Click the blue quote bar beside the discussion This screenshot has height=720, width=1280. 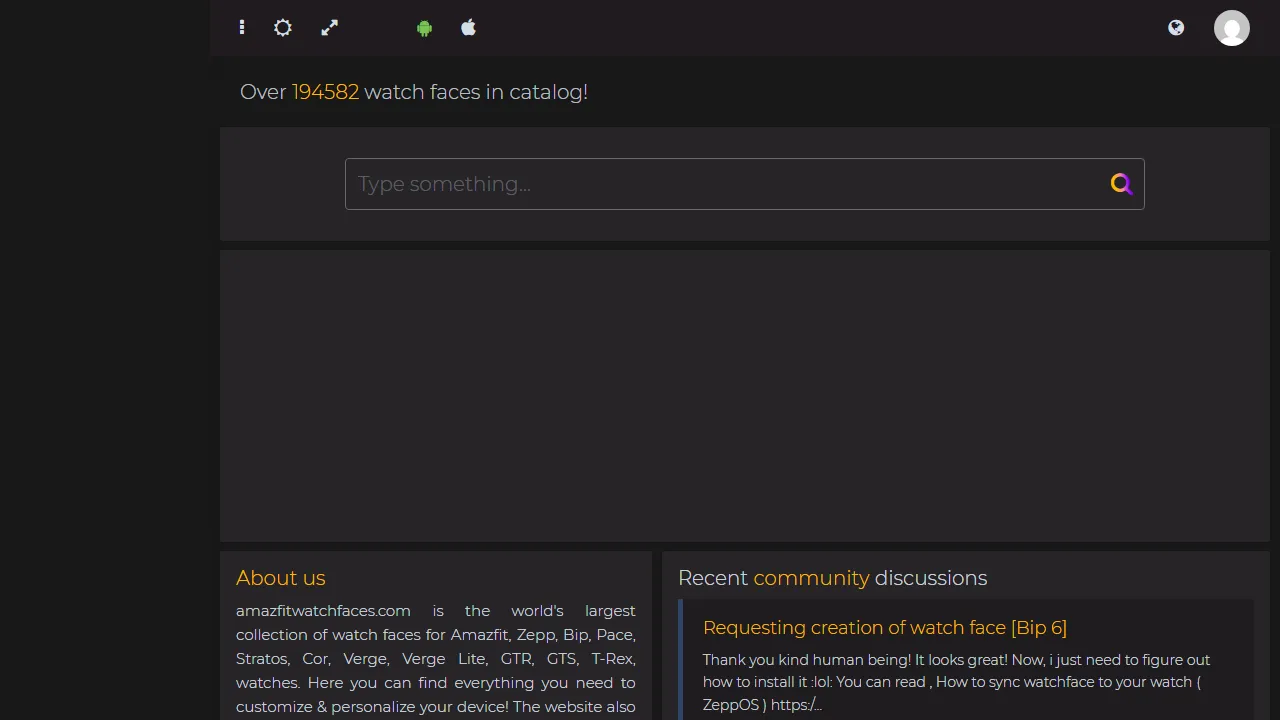[x=680, y=660]
